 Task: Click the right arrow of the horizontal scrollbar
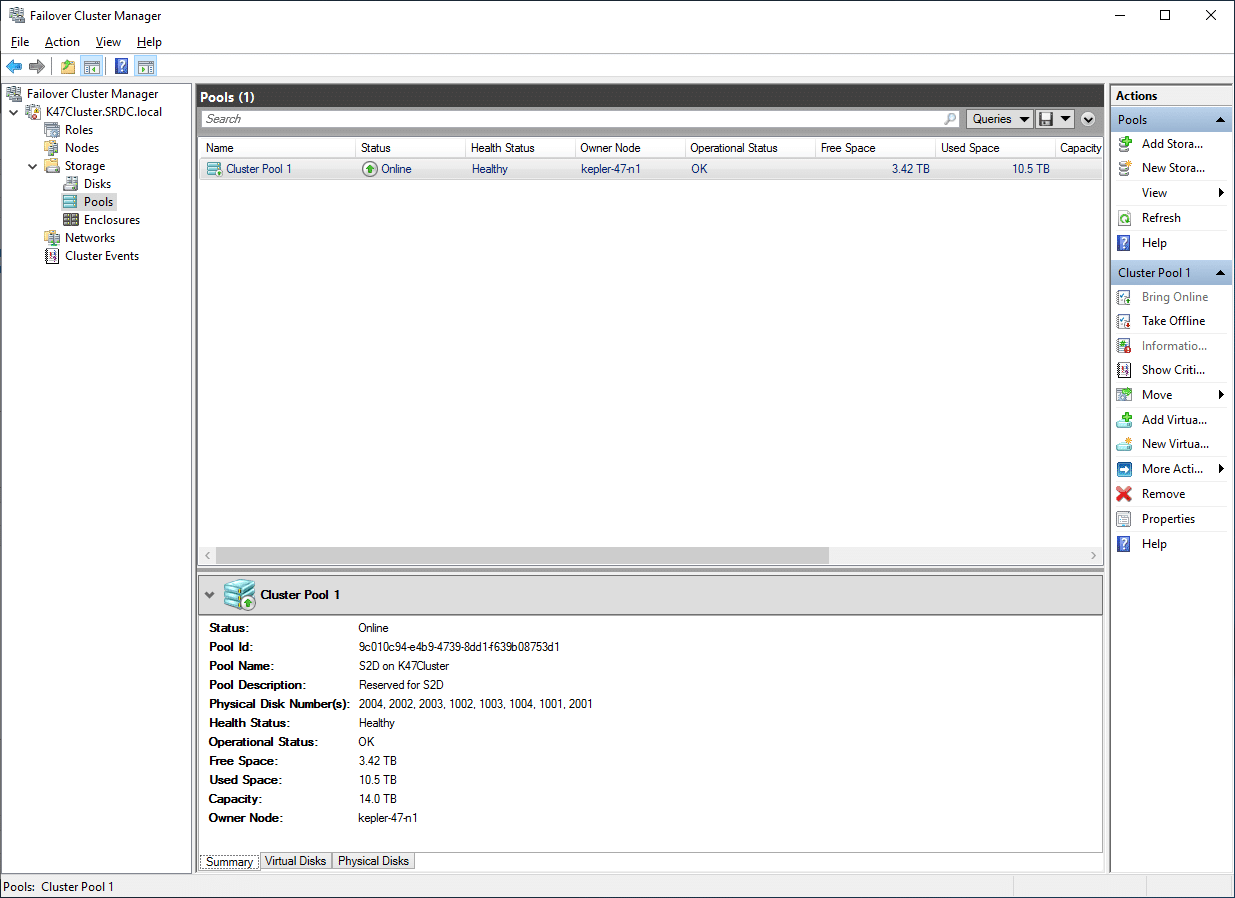(x=1093, y=555)
